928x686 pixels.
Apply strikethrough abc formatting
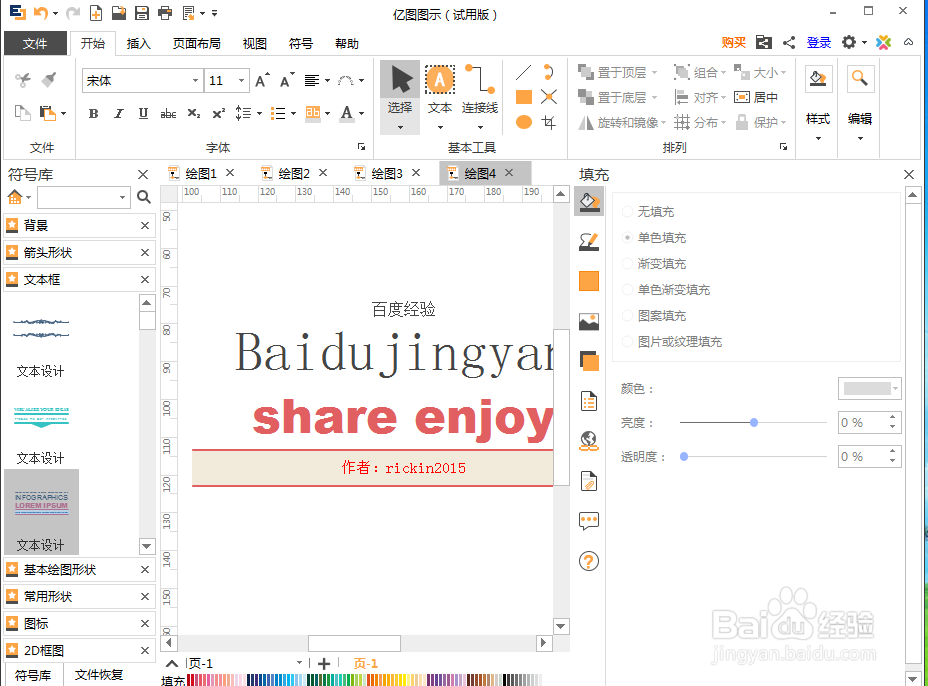coord(168,114)
